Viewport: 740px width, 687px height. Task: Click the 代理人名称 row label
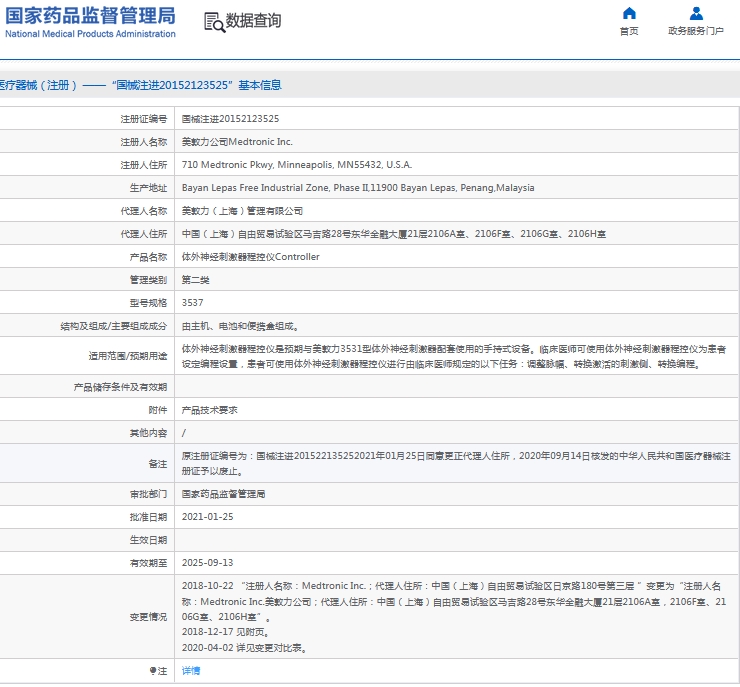point(144,211)
